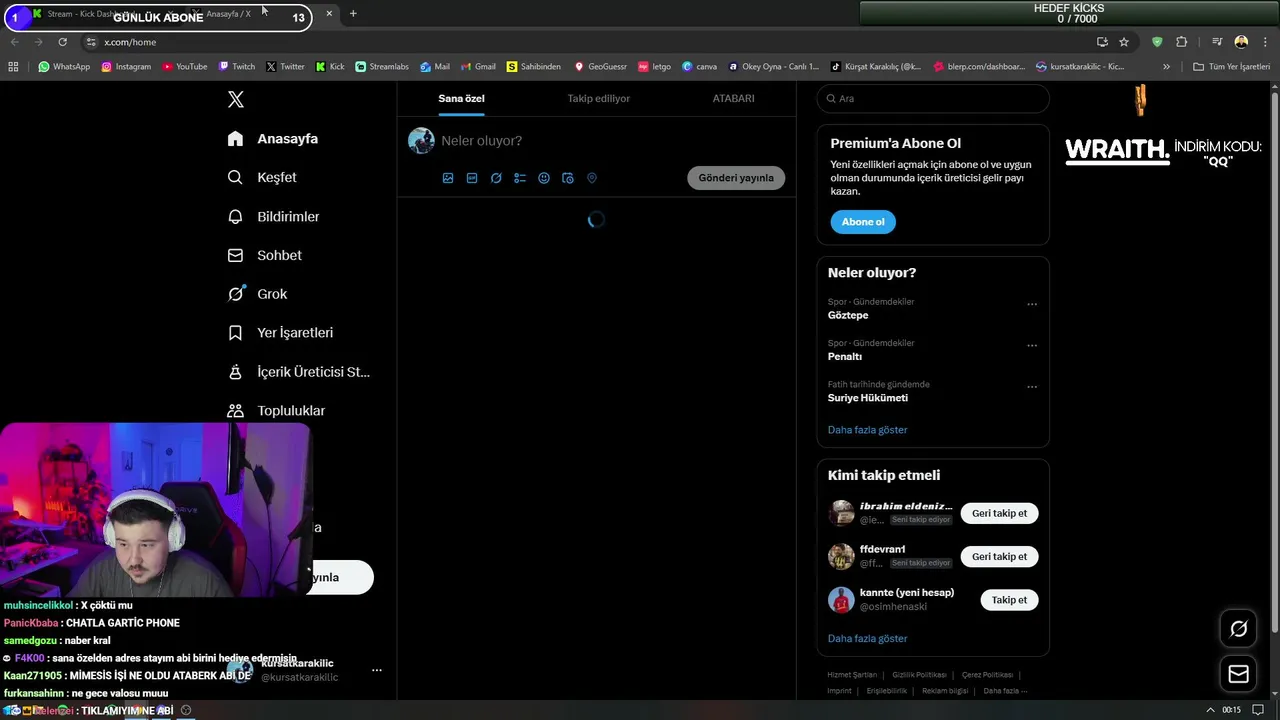The width and height of the screenshot is (1280, 720).
Task: Add an image to the post
Action: 448,178
